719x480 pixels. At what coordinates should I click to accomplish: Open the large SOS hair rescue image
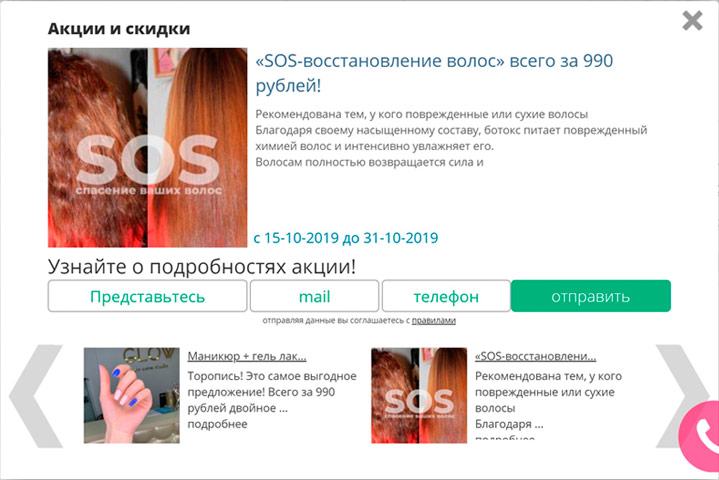point(148,148)
